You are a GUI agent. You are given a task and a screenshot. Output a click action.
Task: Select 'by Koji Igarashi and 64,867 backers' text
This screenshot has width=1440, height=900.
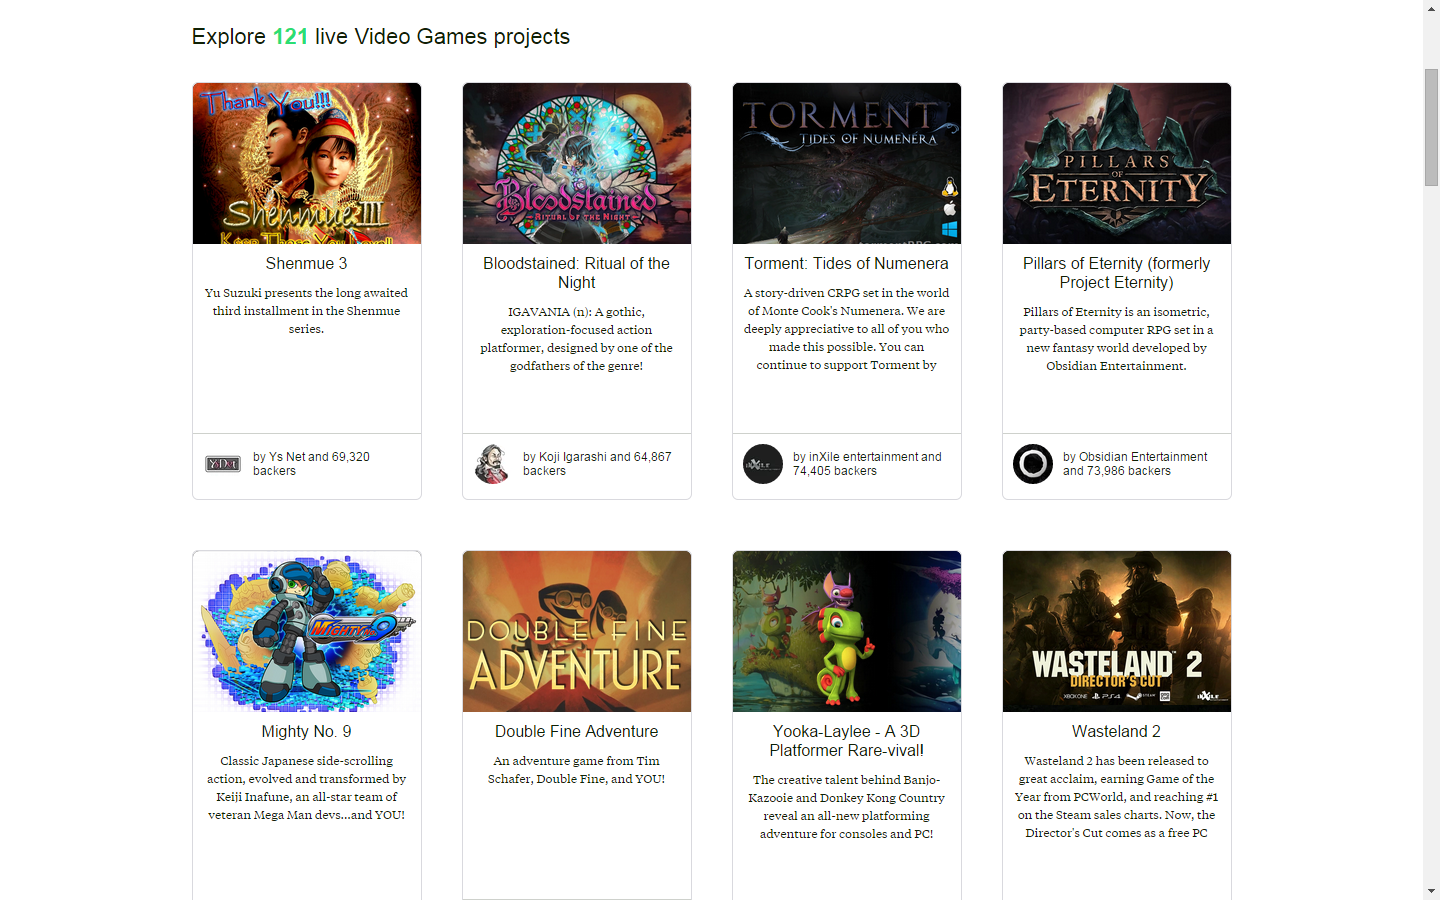click(x=597, y=464)
